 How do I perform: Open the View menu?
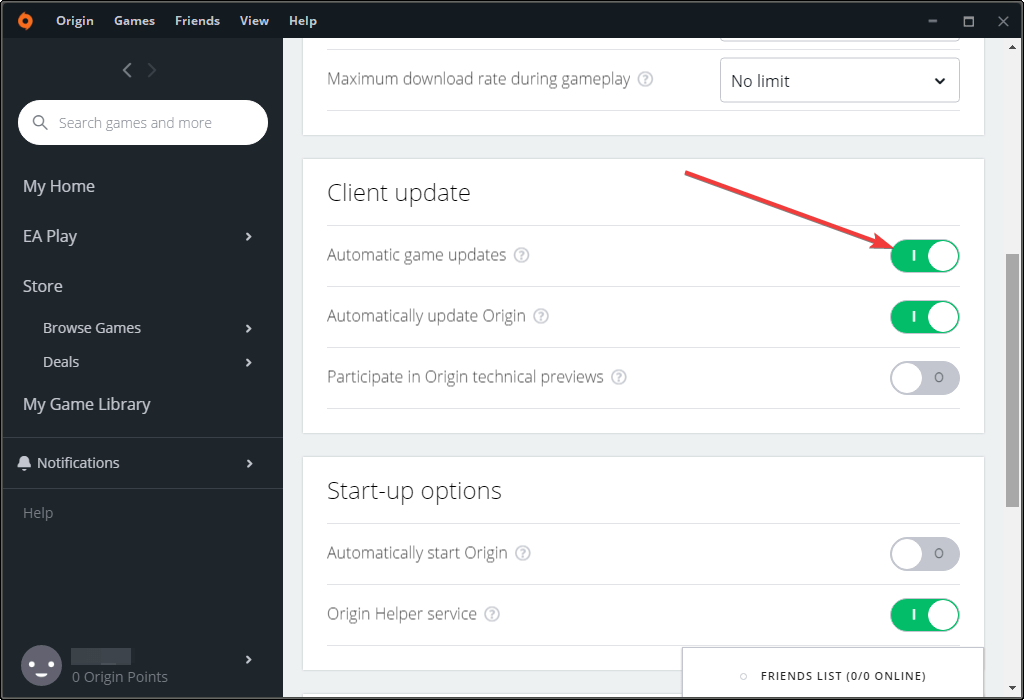(253, 20)
